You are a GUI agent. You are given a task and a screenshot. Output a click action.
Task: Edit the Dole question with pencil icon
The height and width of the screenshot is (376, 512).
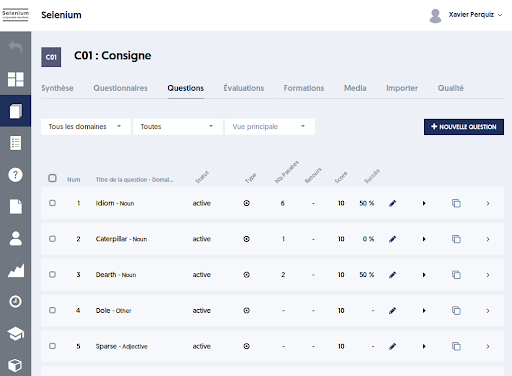point(392,311)
